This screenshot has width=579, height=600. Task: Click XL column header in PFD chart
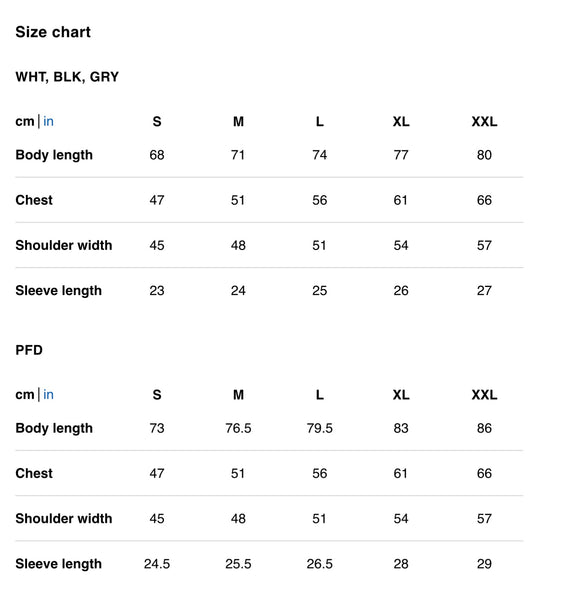point(401,395)
